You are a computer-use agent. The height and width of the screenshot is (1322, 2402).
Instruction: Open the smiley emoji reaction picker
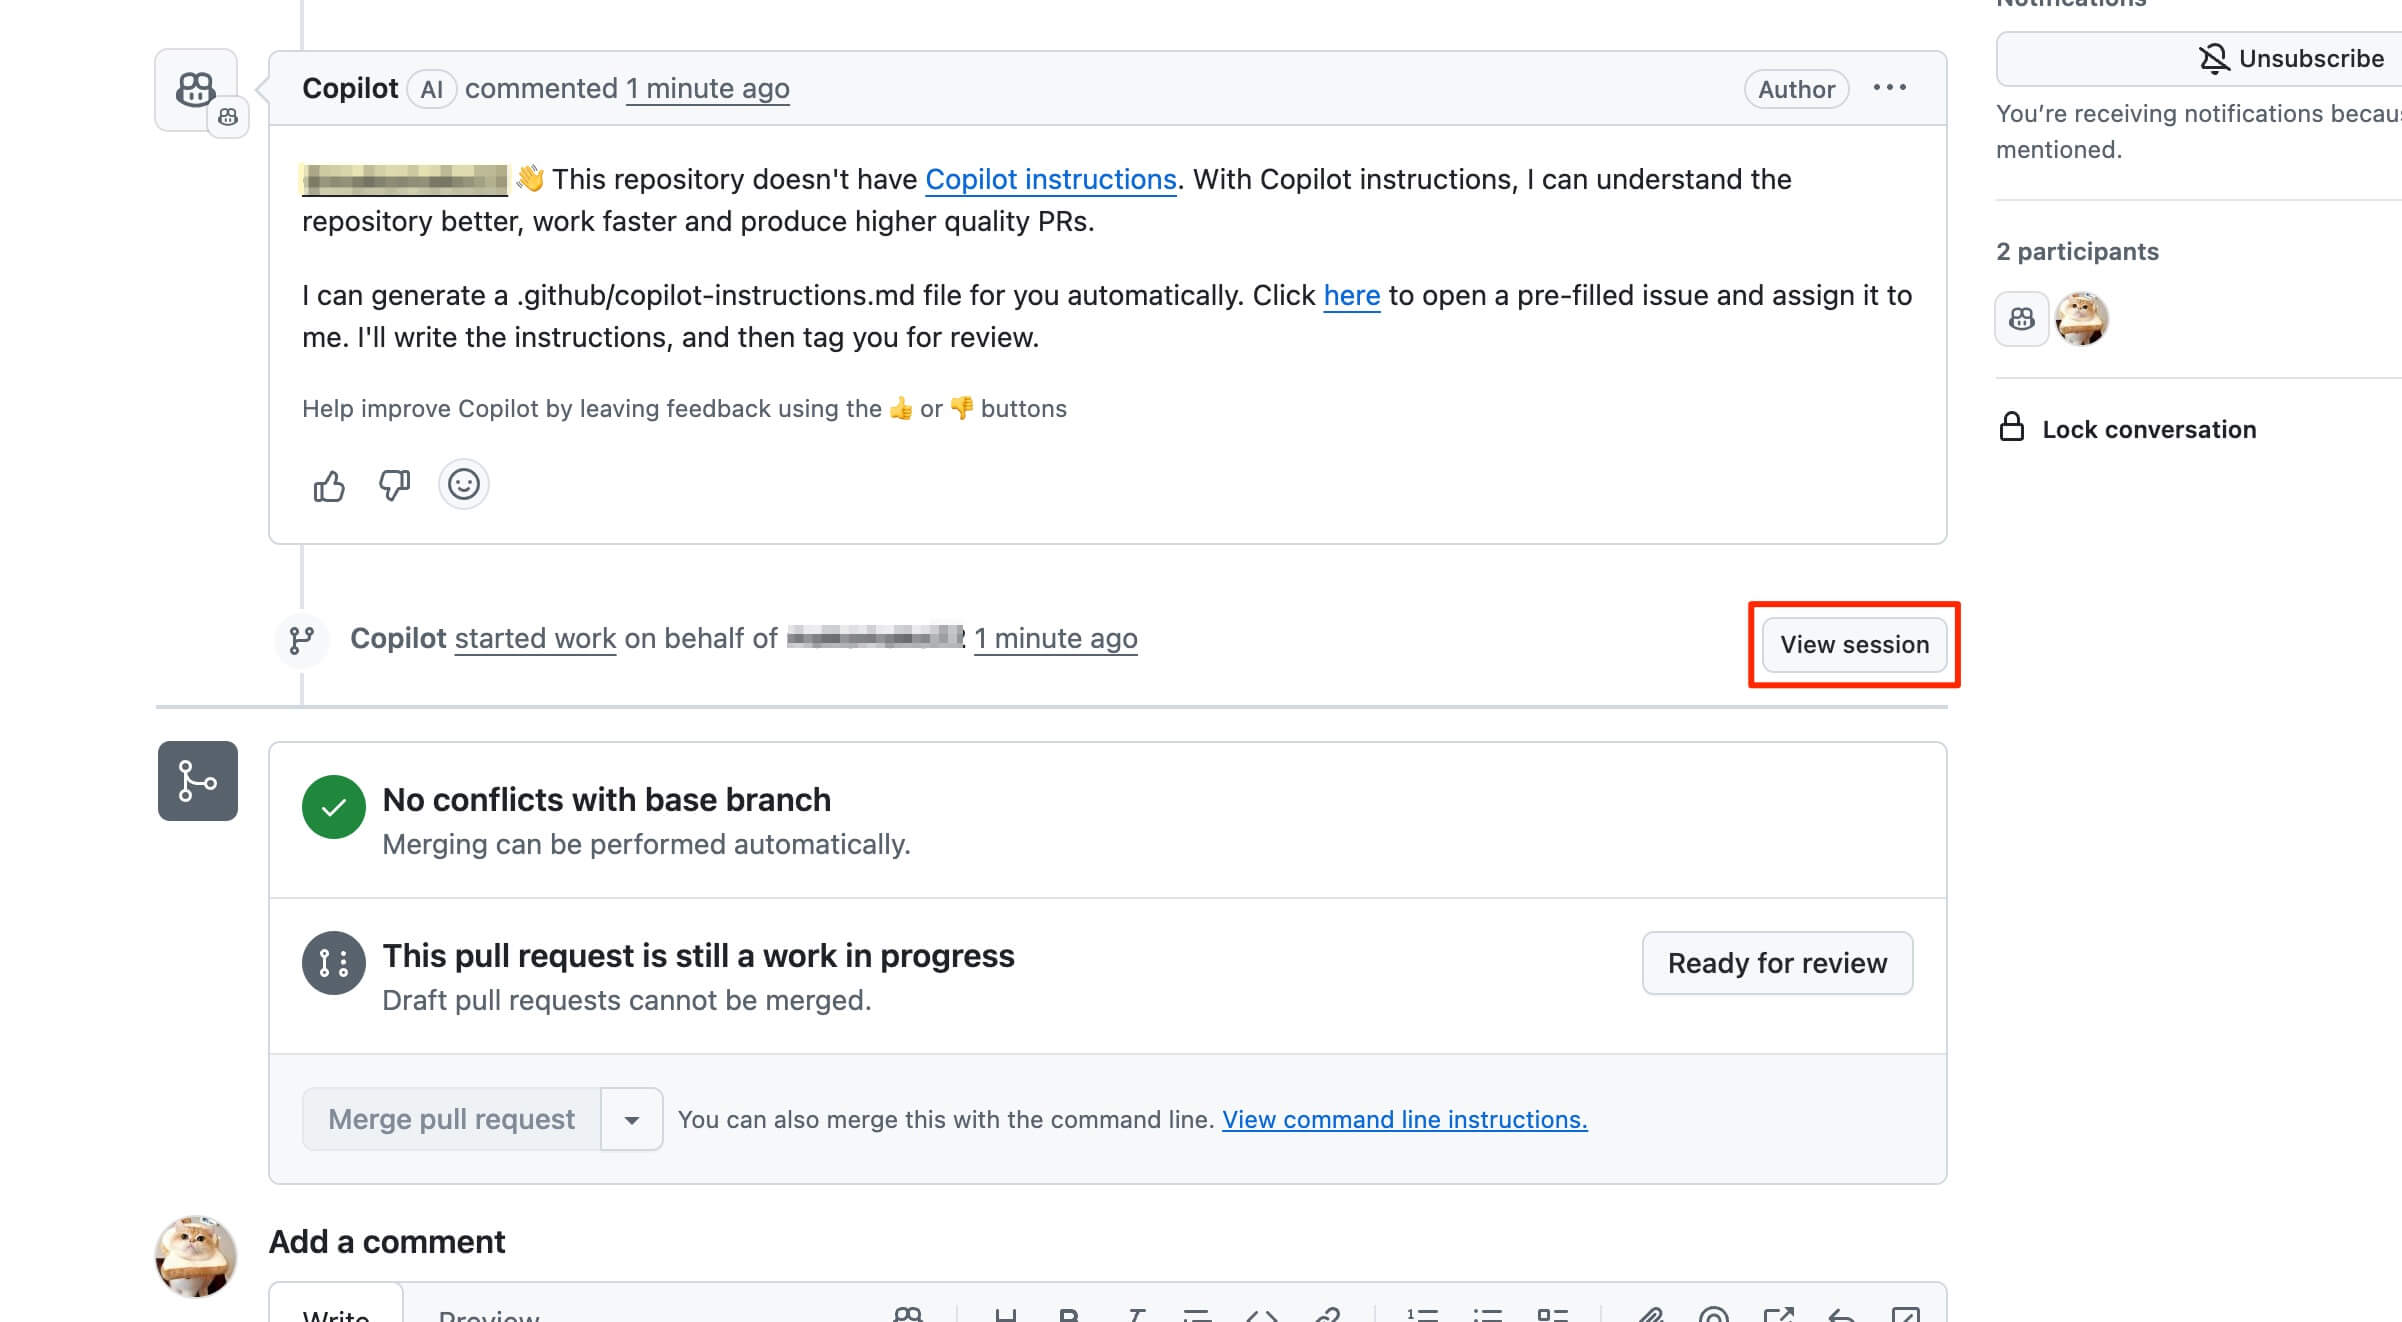(x=463, y=485)
